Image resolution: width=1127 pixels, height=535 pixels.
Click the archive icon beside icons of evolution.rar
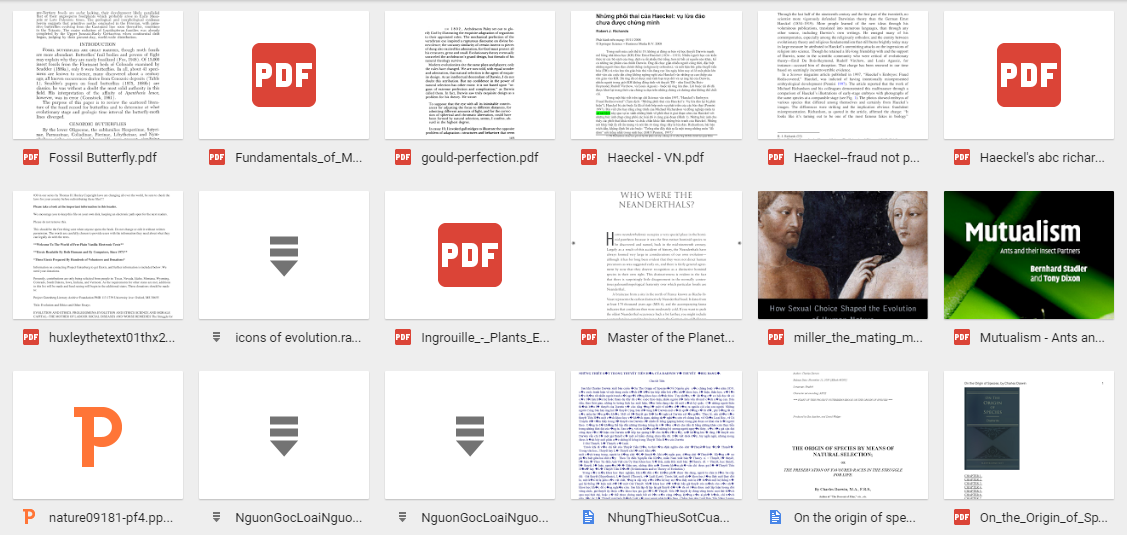pyautogui.click(x=217, y=337)
